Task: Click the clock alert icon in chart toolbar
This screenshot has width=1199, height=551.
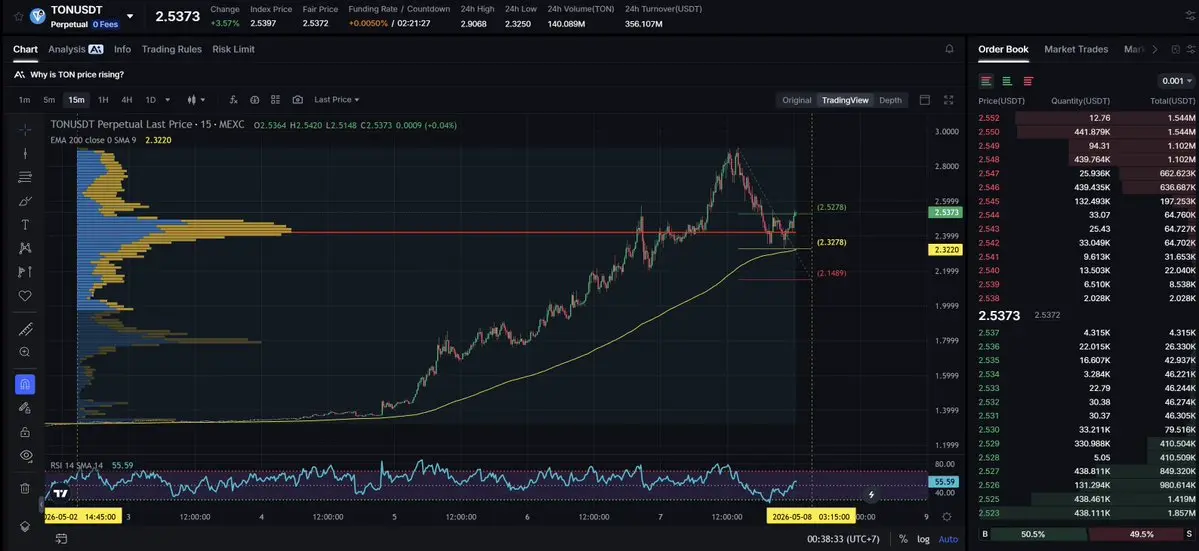Action: (x=255, y=99)
